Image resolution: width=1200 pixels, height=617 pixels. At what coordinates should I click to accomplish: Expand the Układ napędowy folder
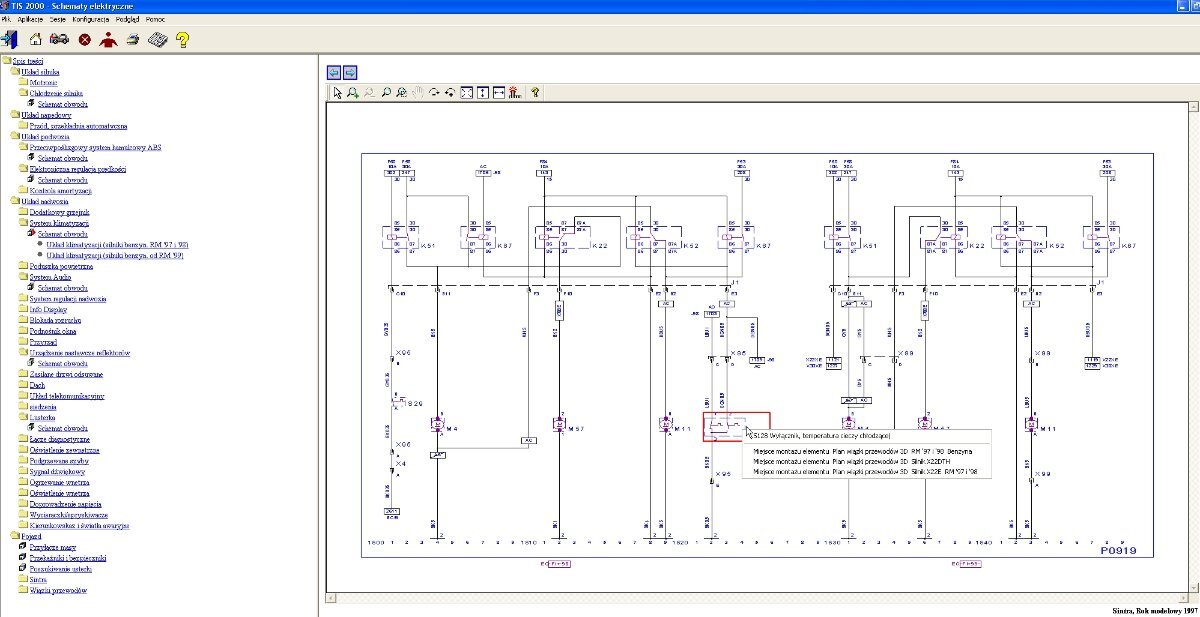[x=13, y=115]
